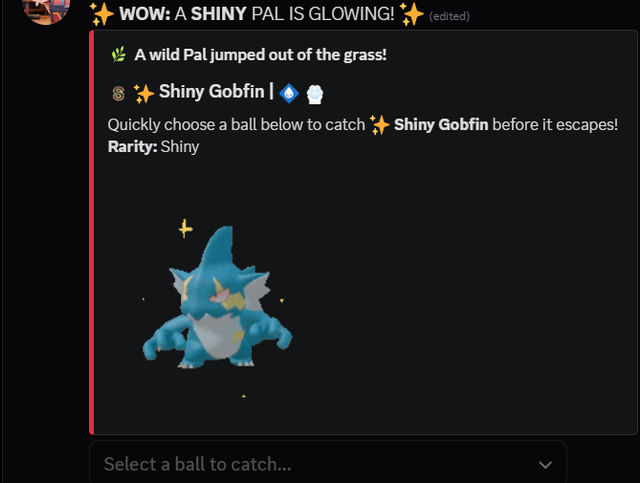The height and width of the screenshot is (483, 640).
Task: Click the user avatar at top left
Action: coord(46,10)
